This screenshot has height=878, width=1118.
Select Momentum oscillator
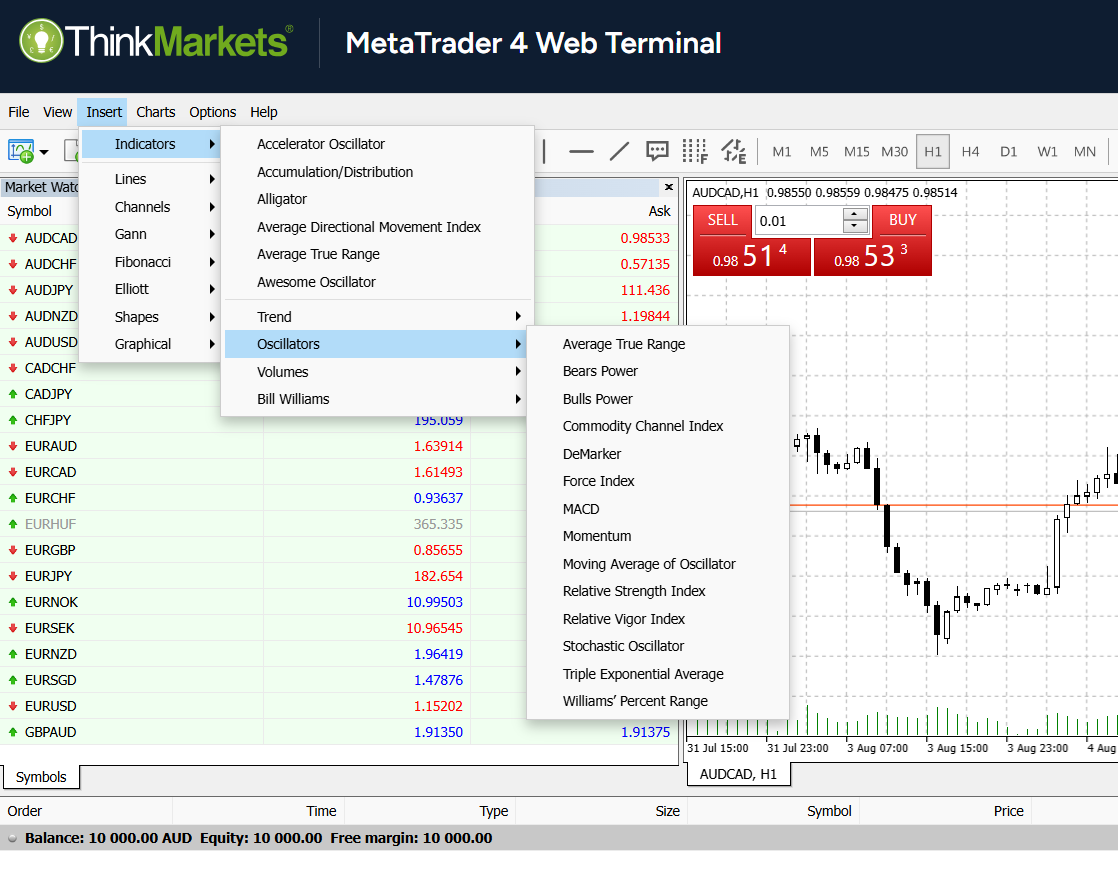[x=657, y=536]
